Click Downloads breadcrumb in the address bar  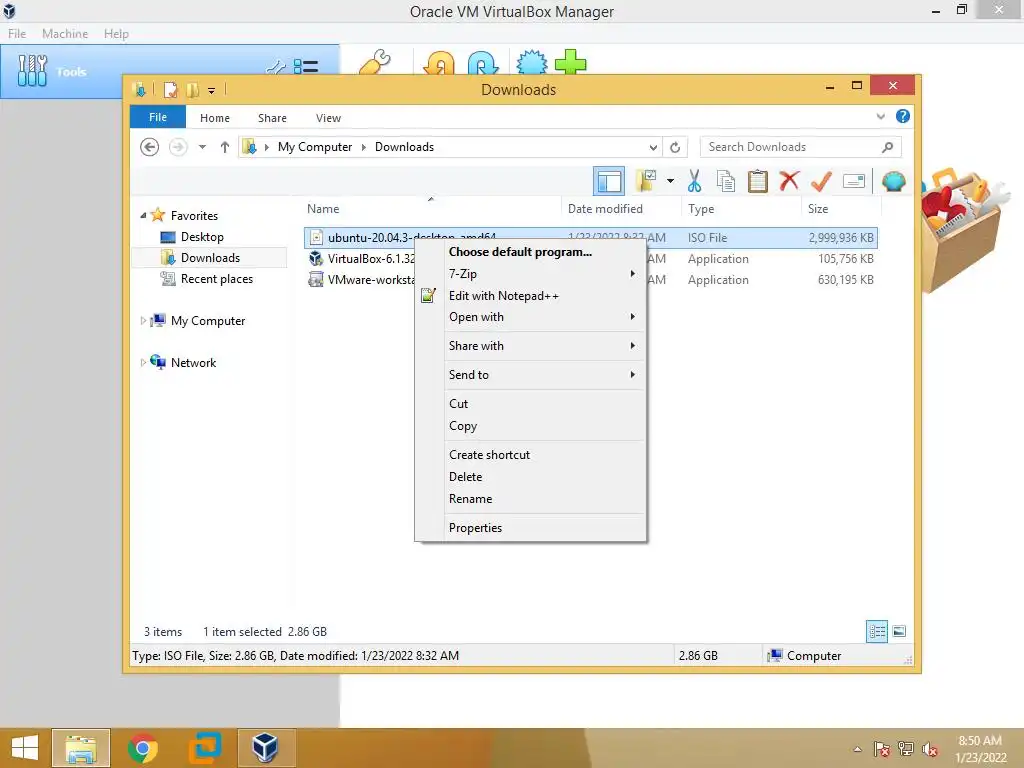pyautogui.click(x=404, y=147)
